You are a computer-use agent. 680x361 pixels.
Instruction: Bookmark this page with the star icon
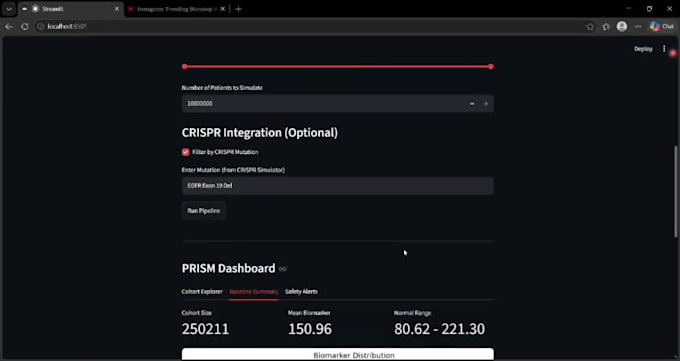[590, 27]
